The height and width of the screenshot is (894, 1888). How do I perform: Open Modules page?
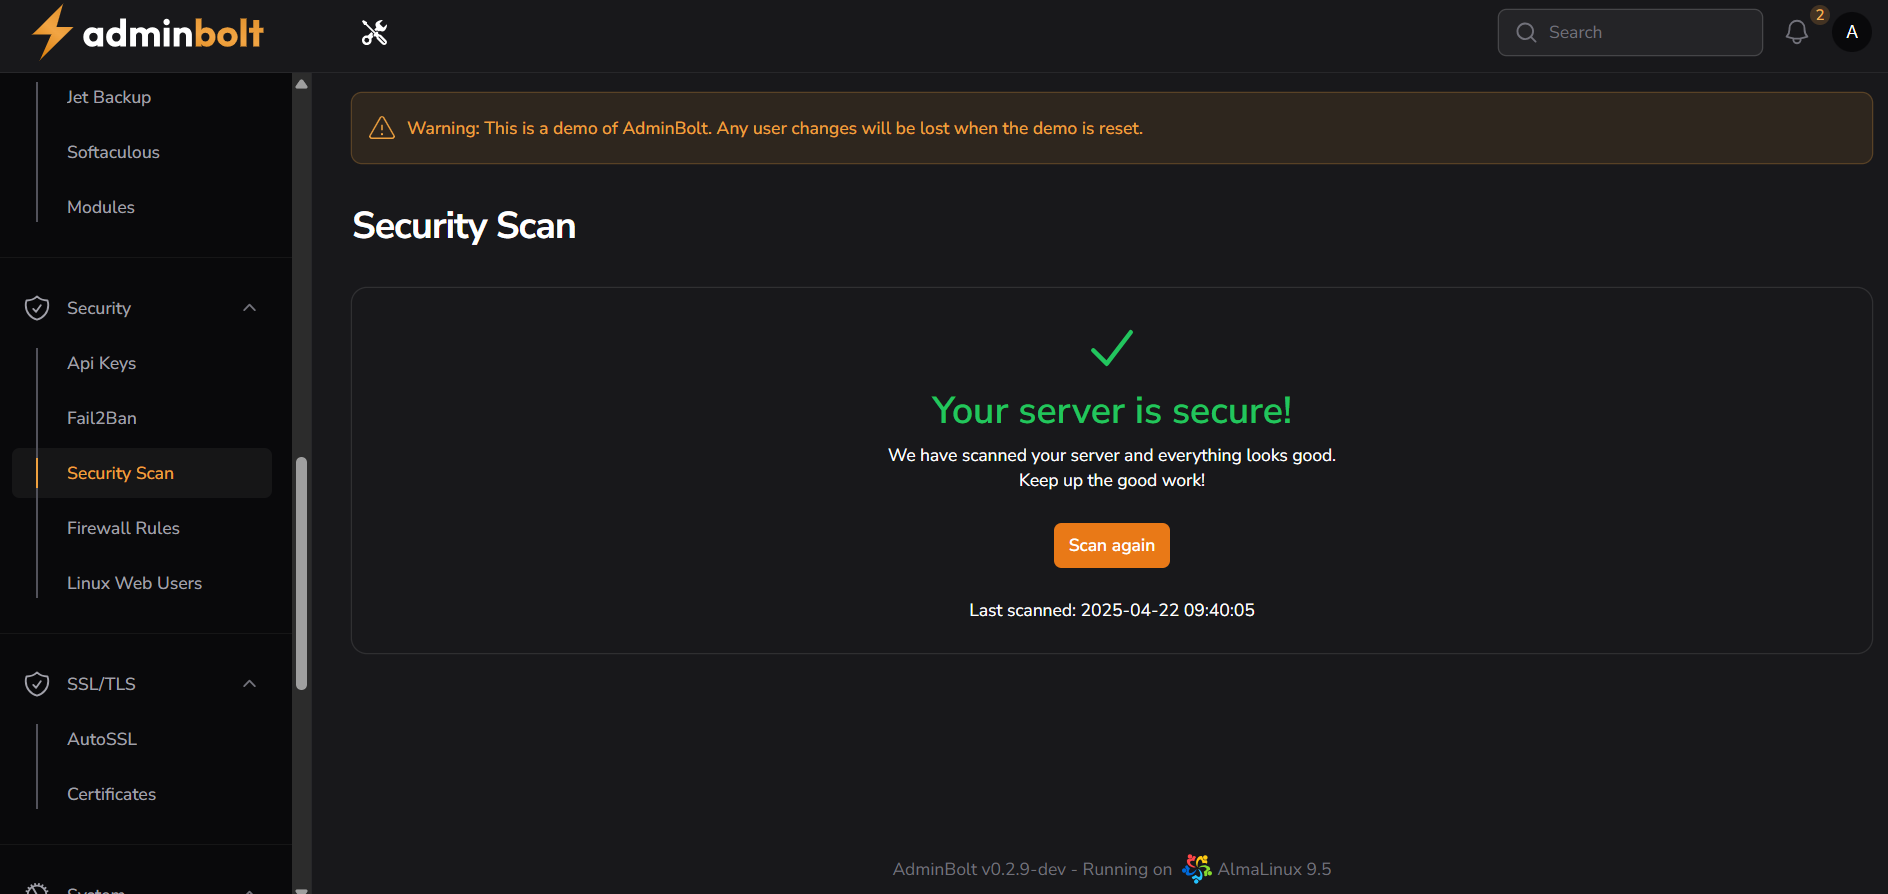(x=101, y=207)
